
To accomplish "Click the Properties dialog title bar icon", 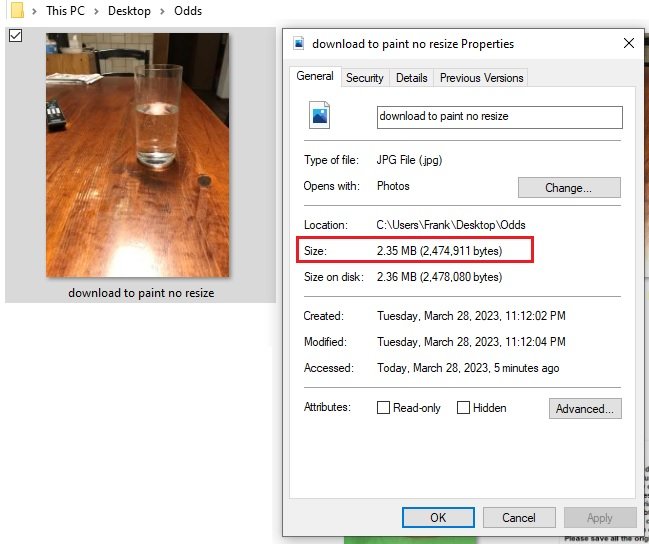I will (x=299, y=44).
